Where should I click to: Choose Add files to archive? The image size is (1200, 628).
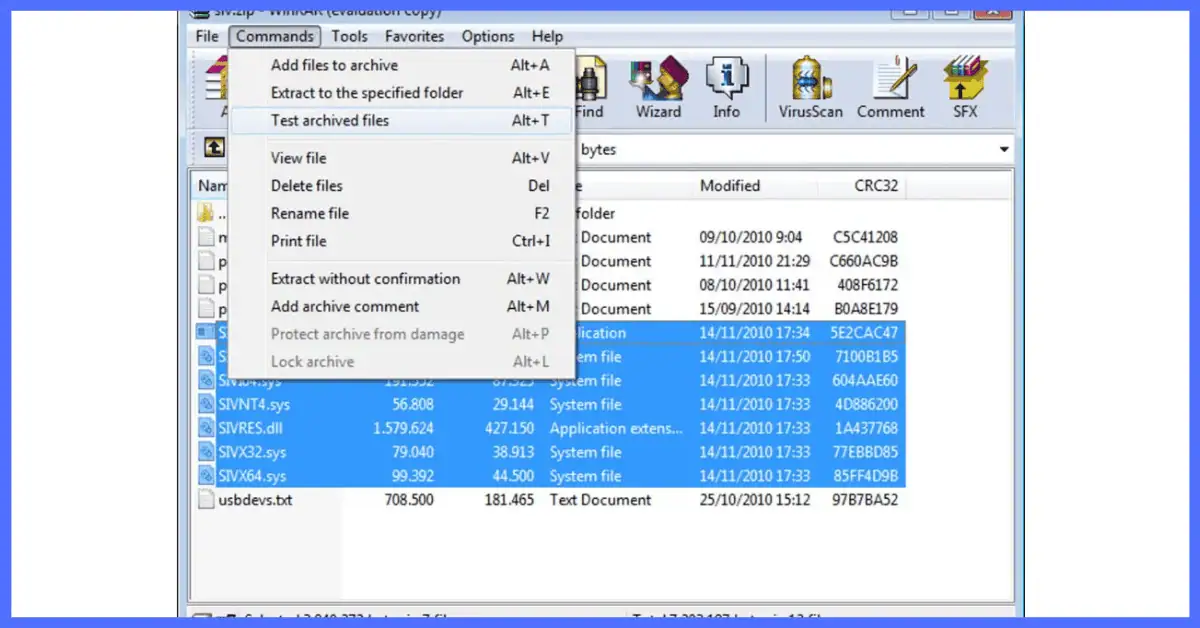[x=402, y=65]
